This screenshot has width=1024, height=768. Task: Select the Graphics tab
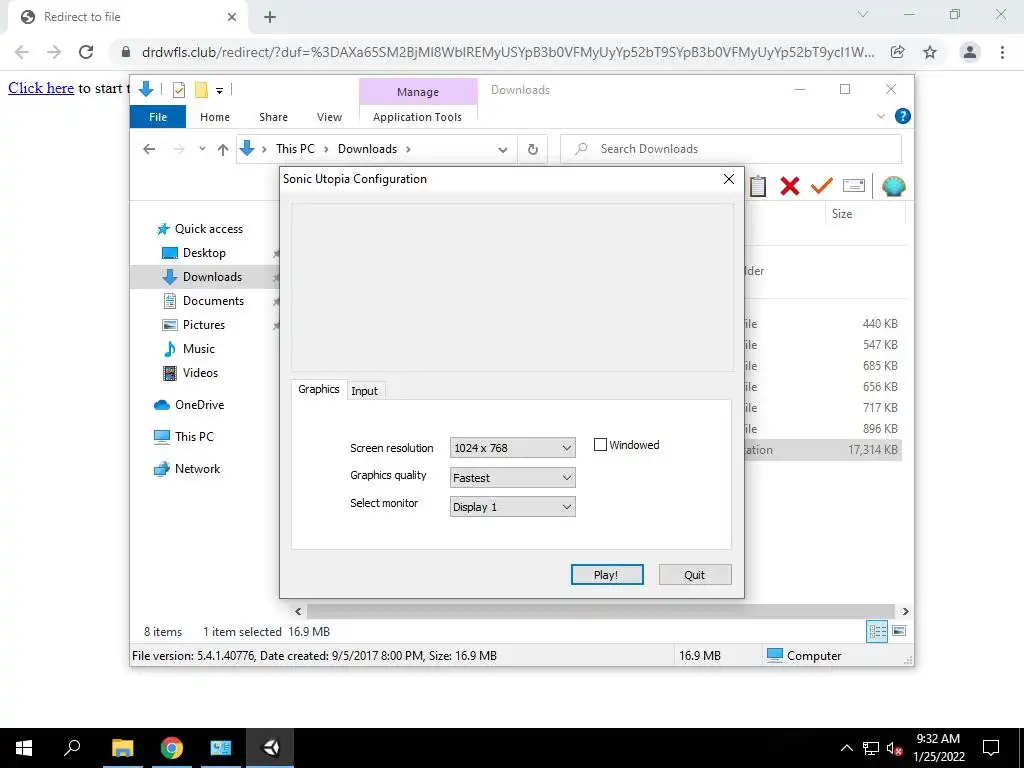click(x=319, y=389)
